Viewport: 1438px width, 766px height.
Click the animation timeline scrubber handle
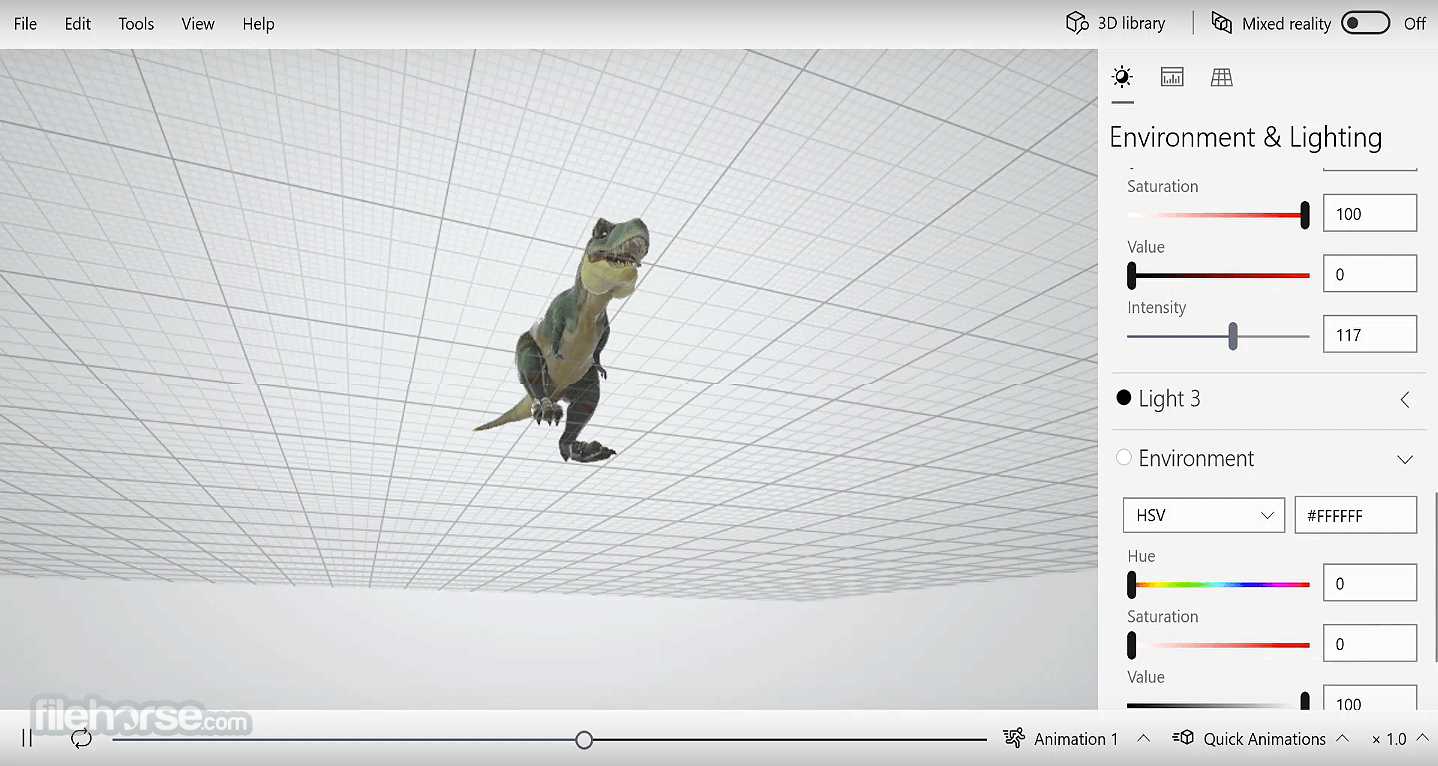click(x=584, y=740)
